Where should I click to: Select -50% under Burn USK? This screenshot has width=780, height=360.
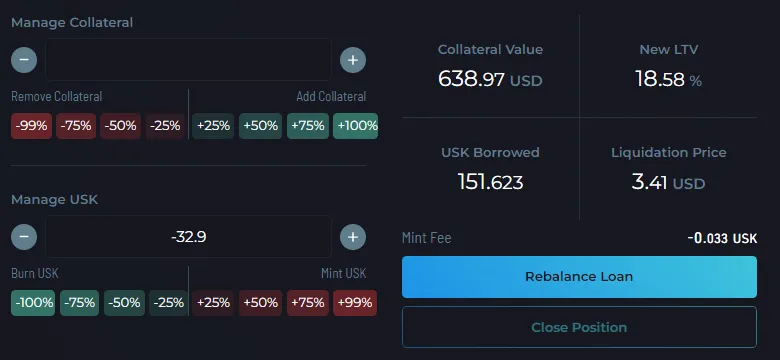click(124, 303)
